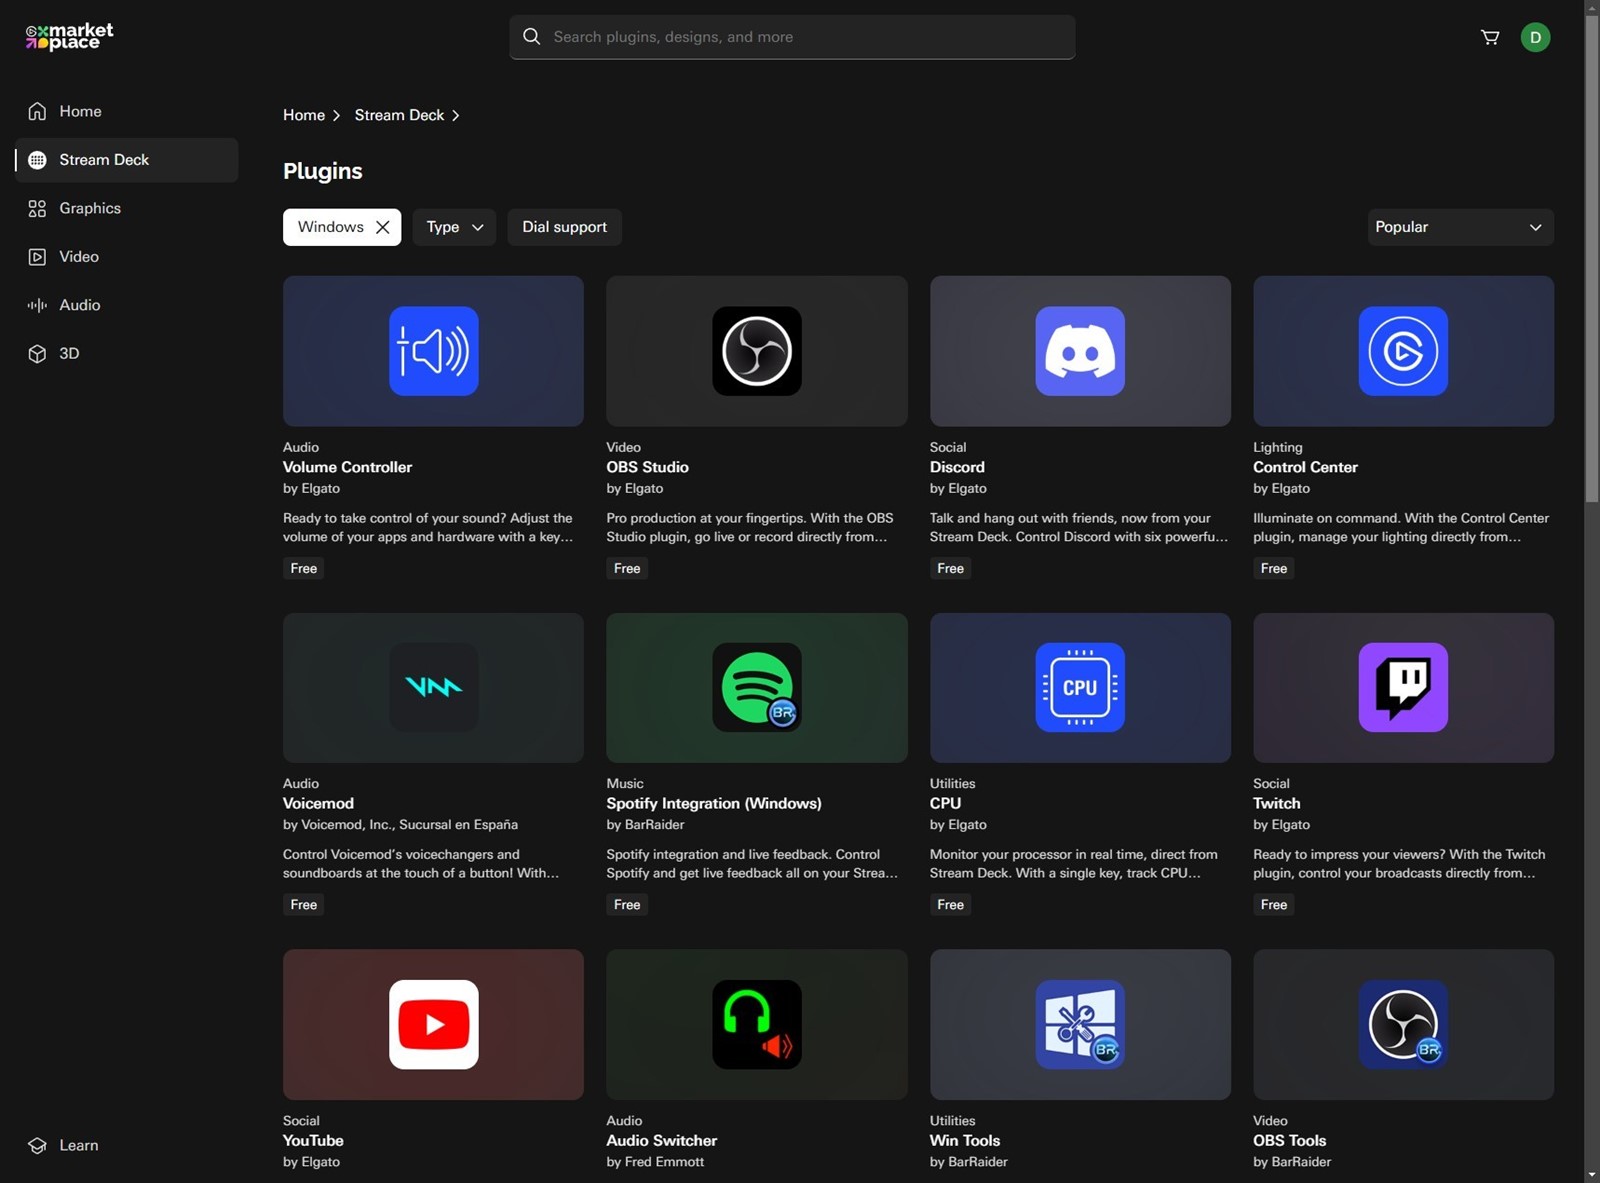Viewport: 1600px width, 1183px height.
Task: Open Learn in the sidebar
Action: tap(127, 1146)
